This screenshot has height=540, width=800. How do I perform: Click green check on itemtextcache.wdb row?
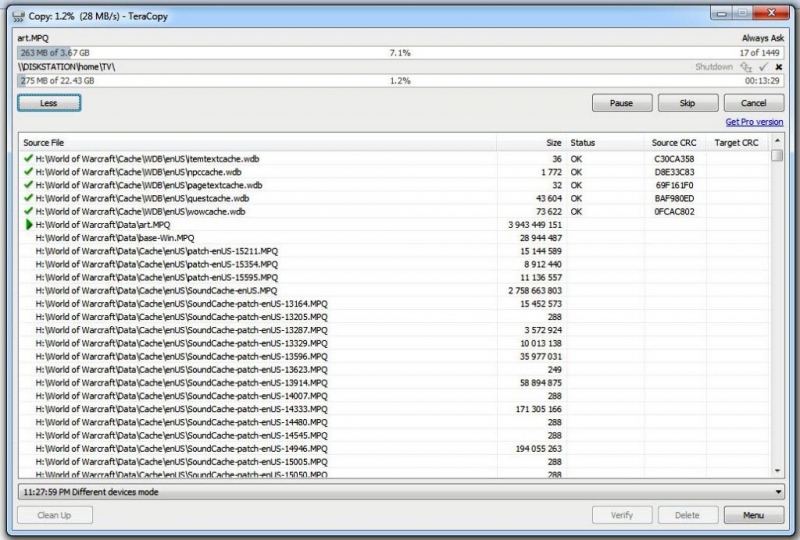point(29,158)
